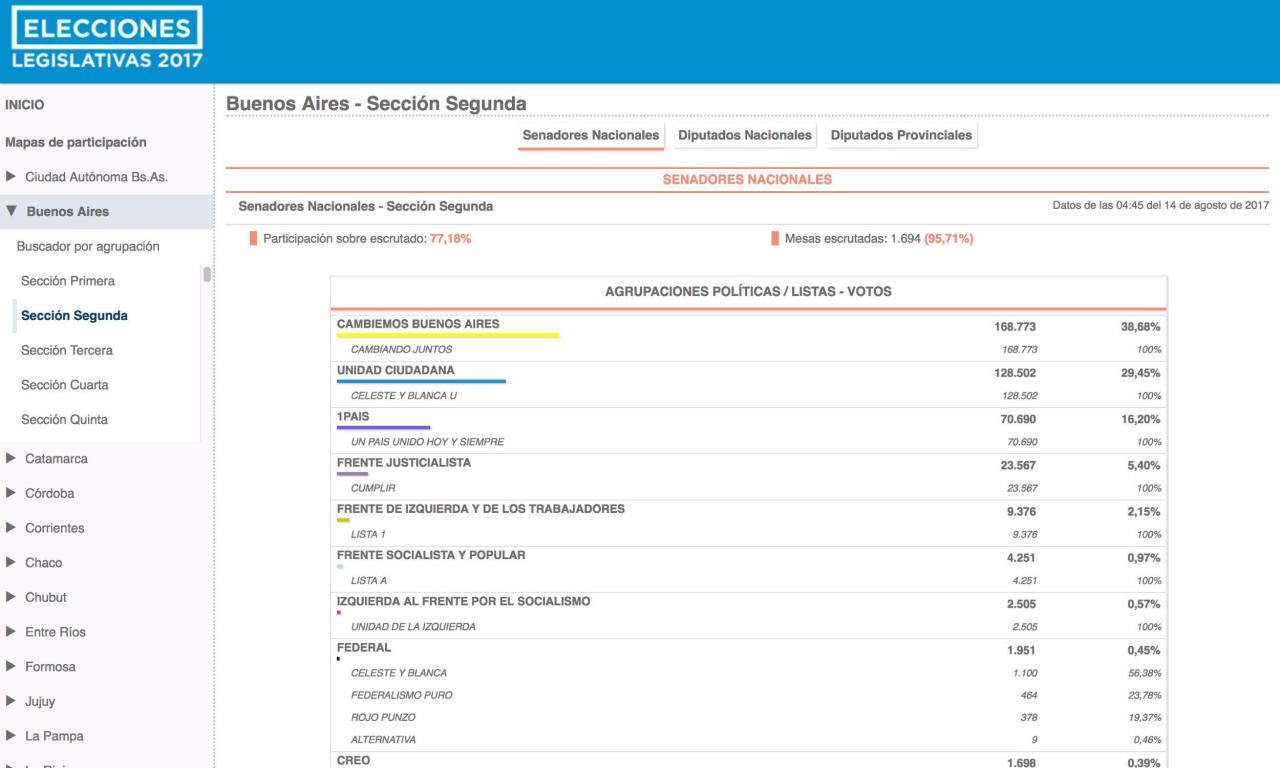
Task: Switch to Senadores Nacionales tab
Action: point(591,135)
